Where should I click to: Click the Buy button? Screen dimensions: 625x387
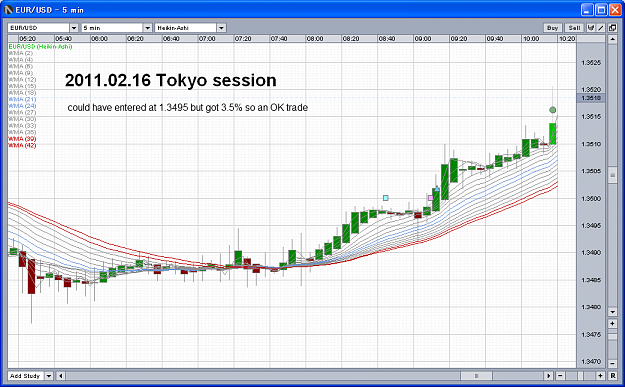pyautogui.click(x=552, y=28)
